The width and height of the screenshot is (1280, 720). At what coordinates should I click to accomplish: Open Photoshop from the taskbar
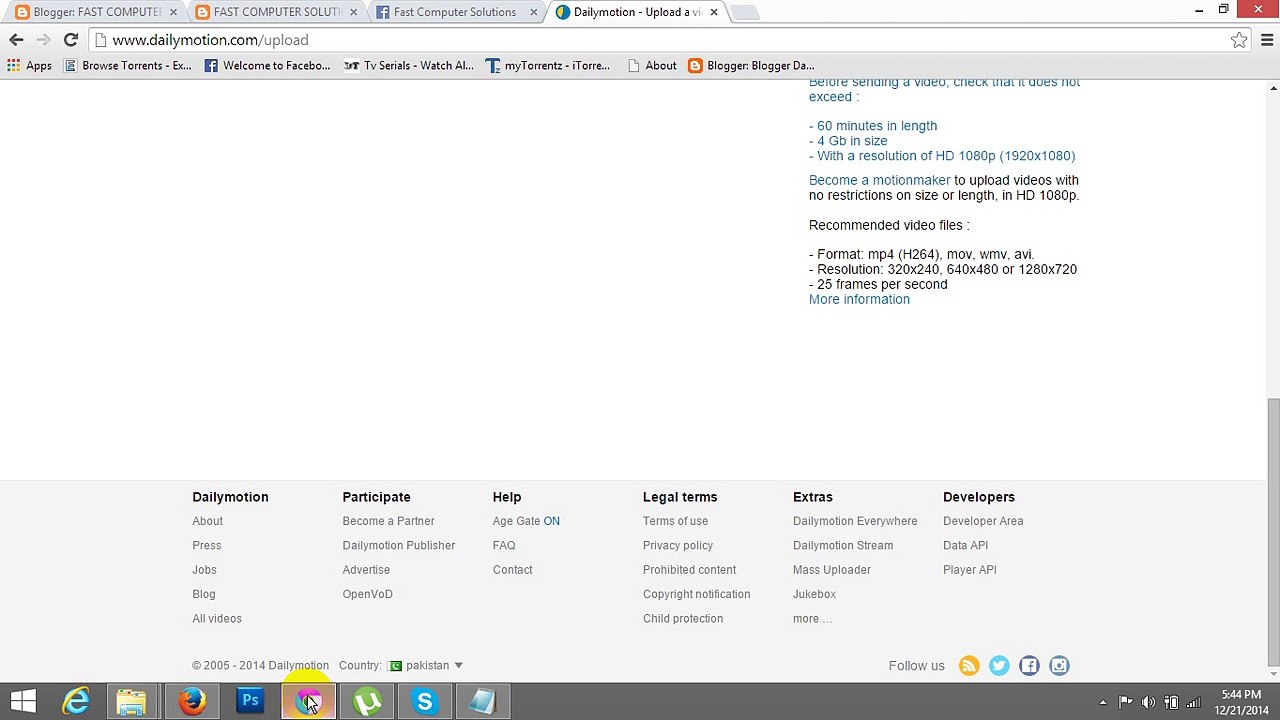click(250, 702)
